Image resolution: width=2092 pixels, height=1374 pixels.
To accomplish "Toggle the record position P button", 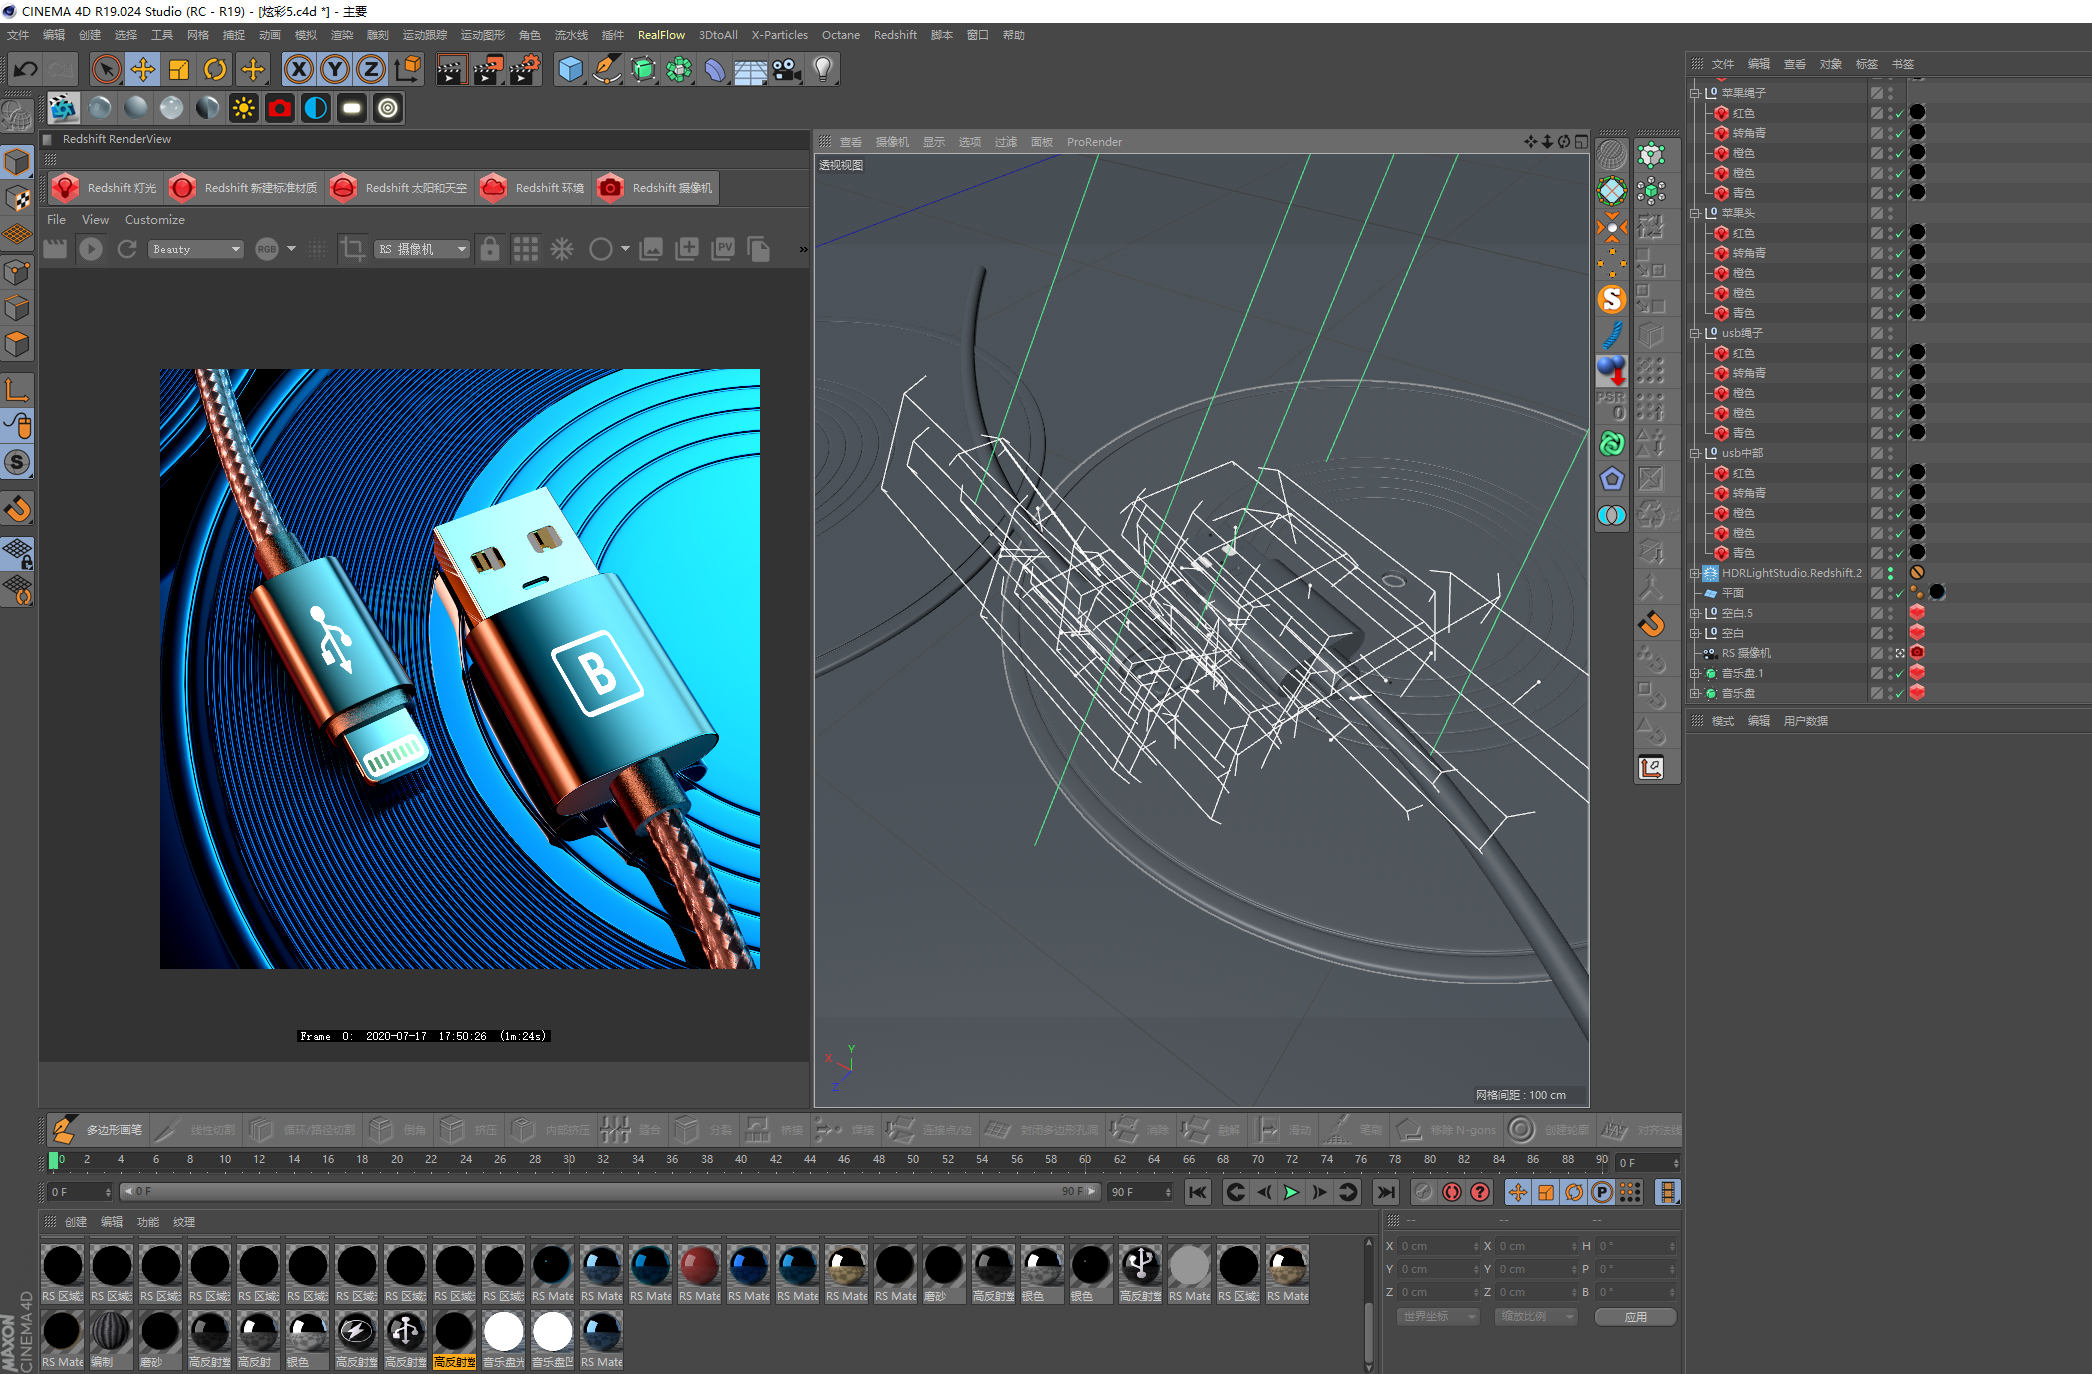I will pos(1601,1192).
